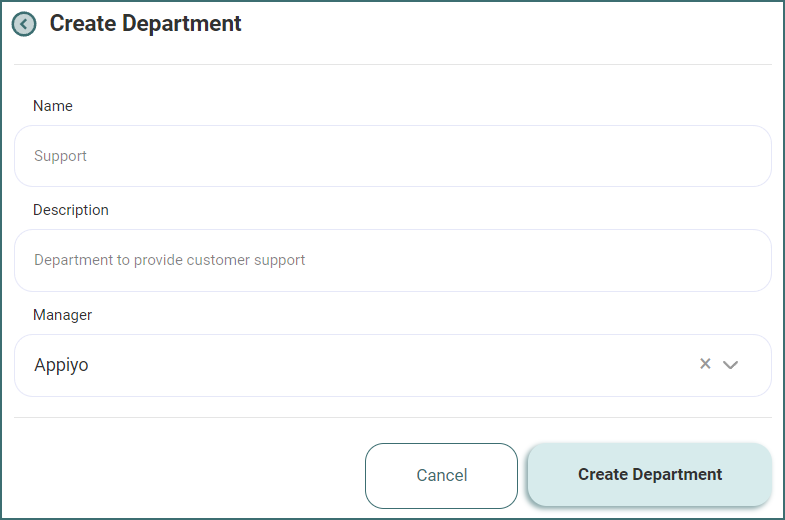Expand the Manager dropdown chevron
The height and width of the screenshot is (520, 785).
(730, 365)
